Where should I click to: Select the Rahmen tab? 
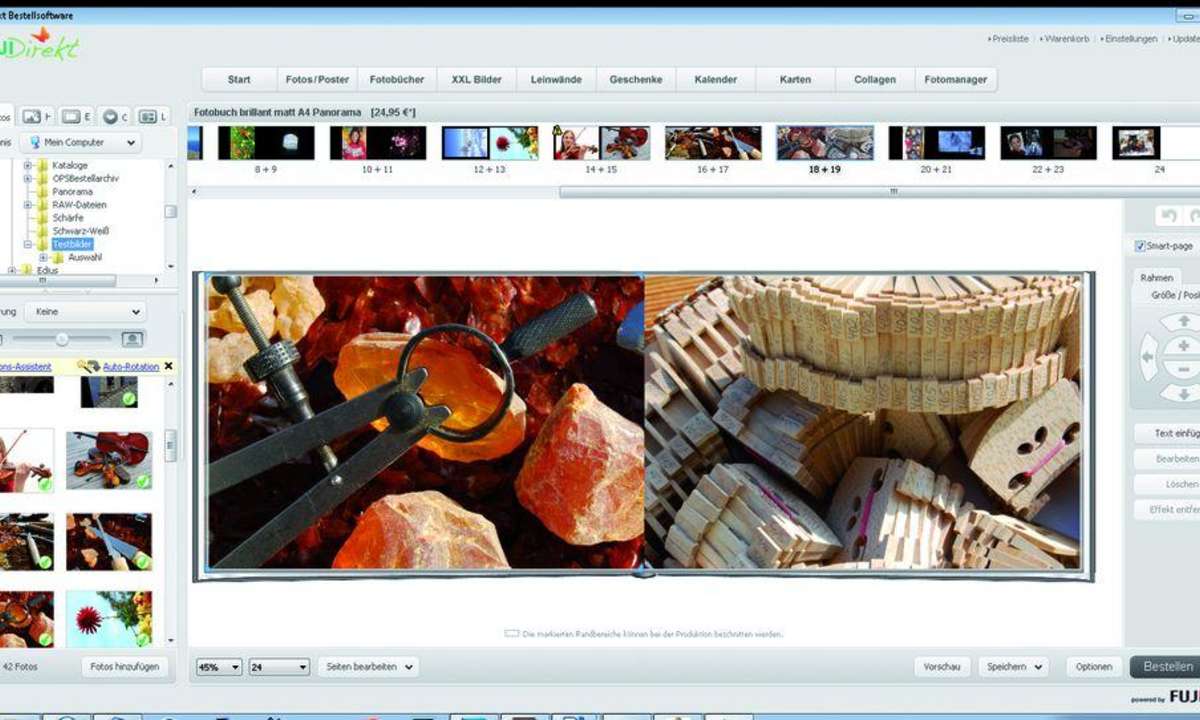[x=1157, y=277]
